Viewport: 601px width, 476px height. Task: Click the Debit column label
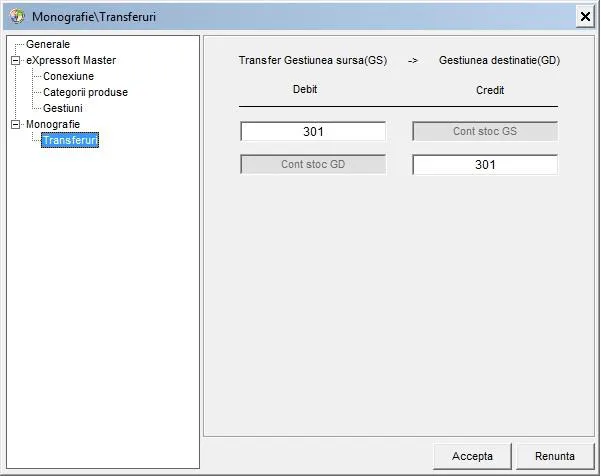(x=305, y=89)
